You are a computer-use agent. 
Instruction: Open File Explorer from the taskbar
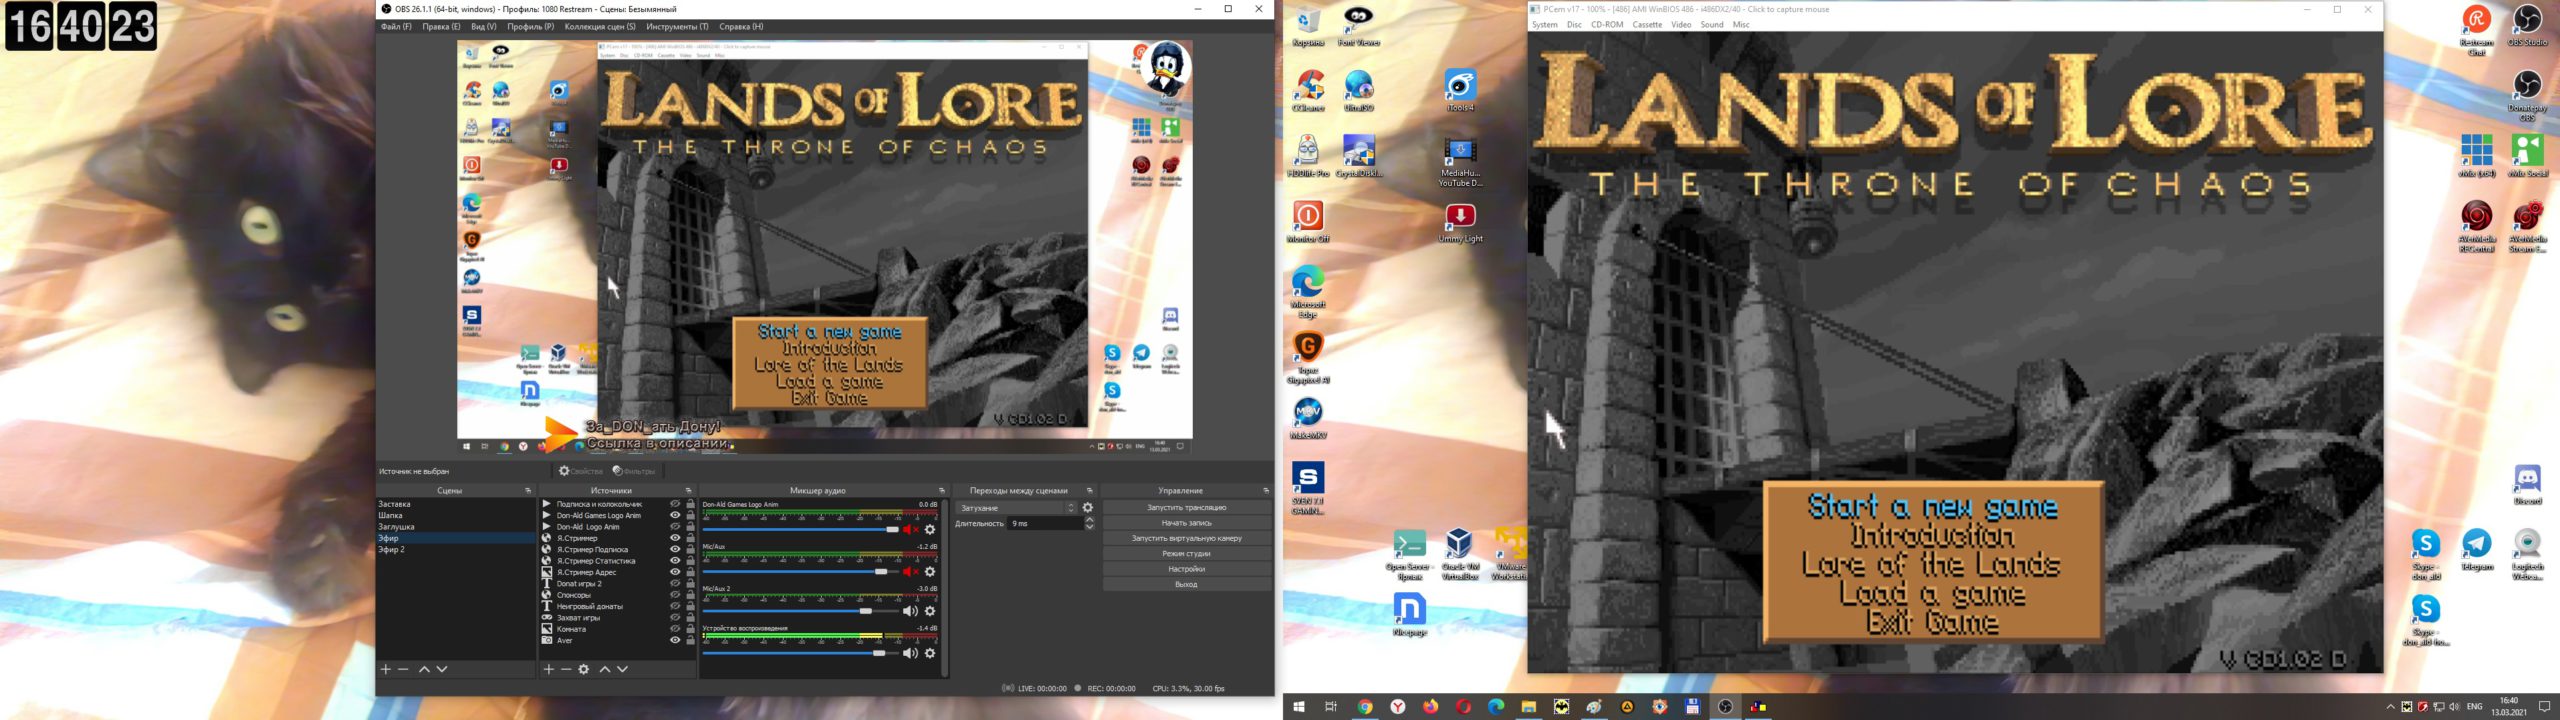tap(1528, 707)
